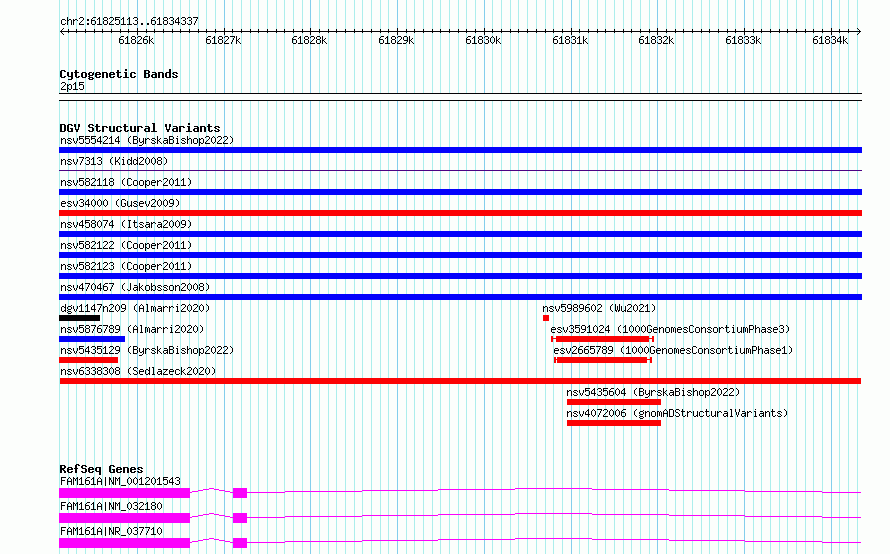The image size is (890, 554).
Task: Click large magenta exon of NM_001201543
Action: click(124, 493)
